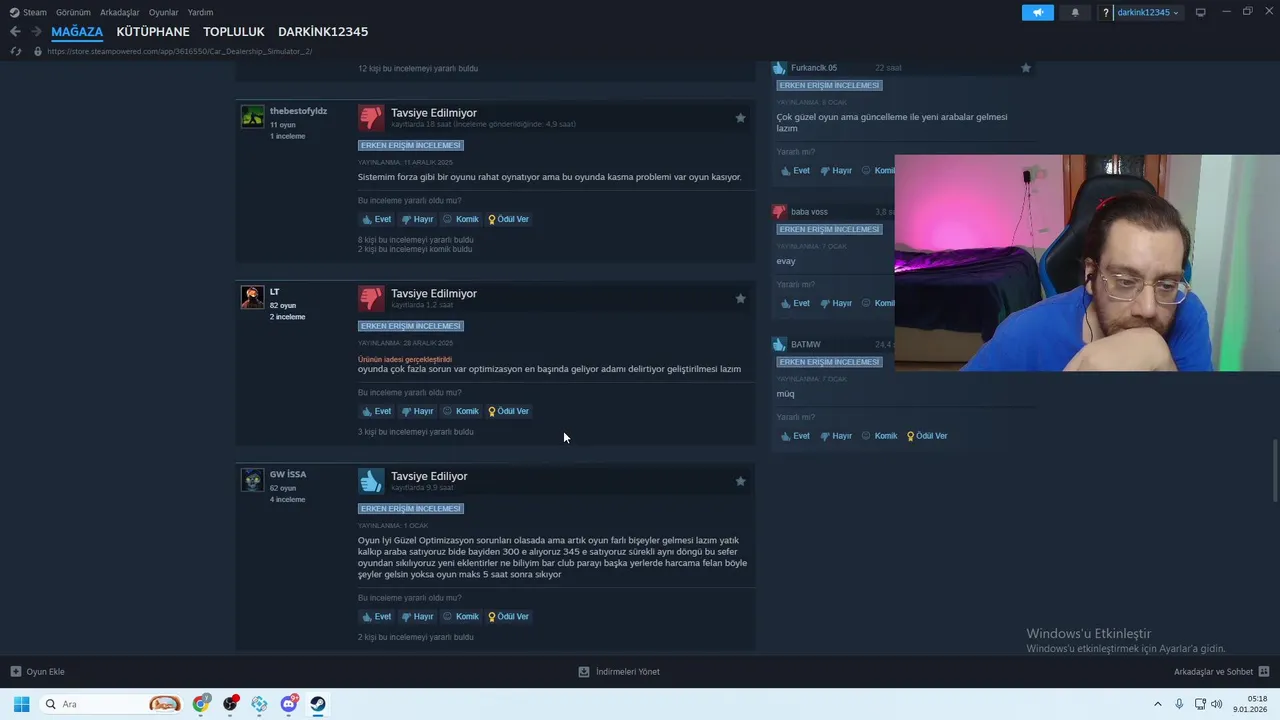This screenshot has width=1280, height=720.
Task: Star LT's review
Action: tap(740, 299)
